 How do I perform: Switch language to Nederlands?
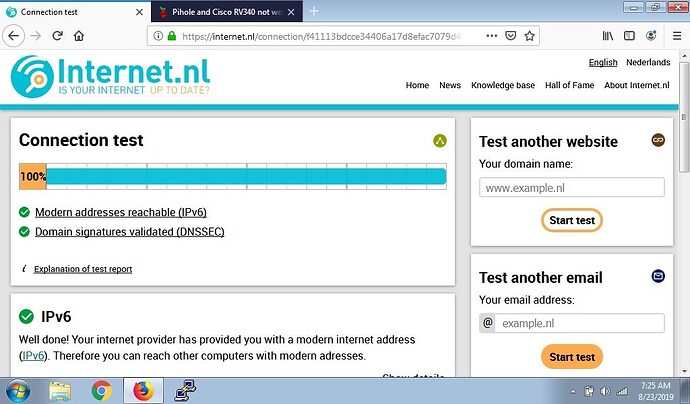click(x=648, y=62)
